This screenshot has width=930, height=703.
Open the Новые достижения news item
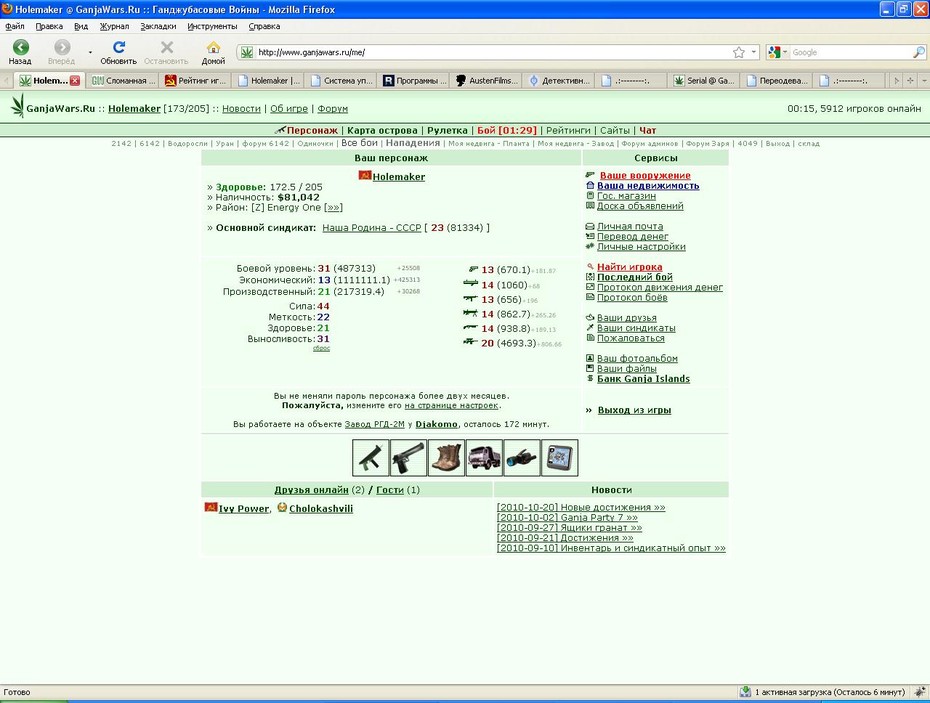click(x=581, y=507)
